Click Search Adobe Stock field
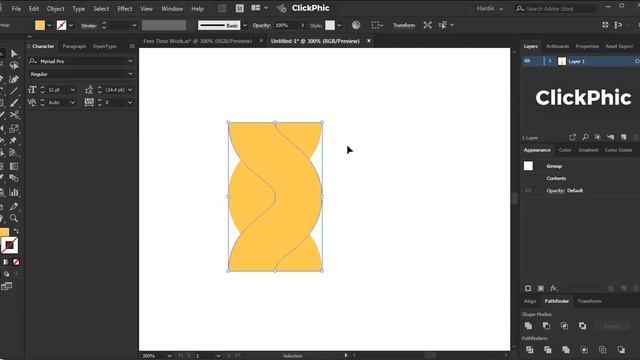 (x=556, y=9)
